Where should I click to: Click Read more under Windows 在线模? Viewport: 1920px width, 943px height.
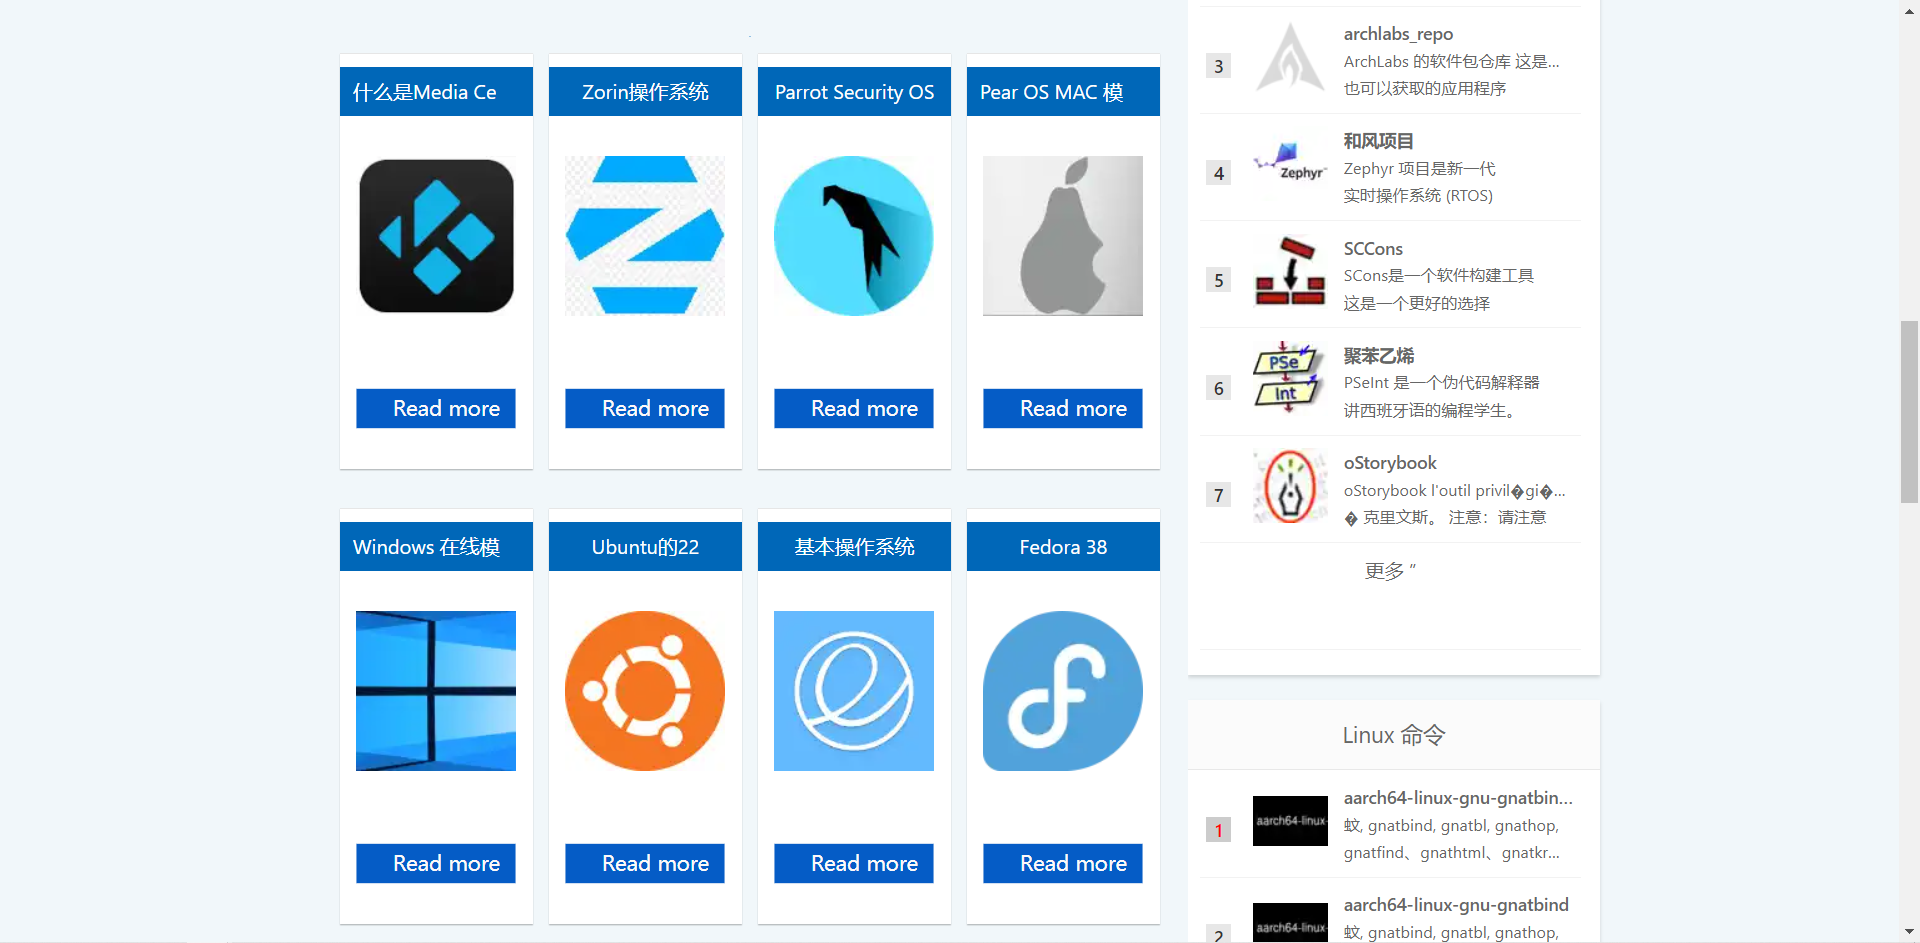[x=436, y=863]
